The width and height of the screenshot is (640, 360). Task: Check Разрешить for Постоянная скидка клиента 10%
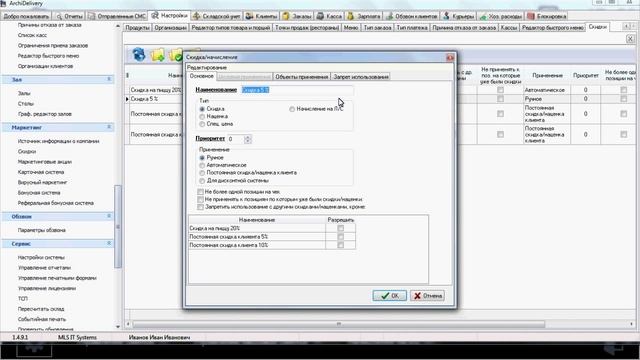(x=341, y=245)
